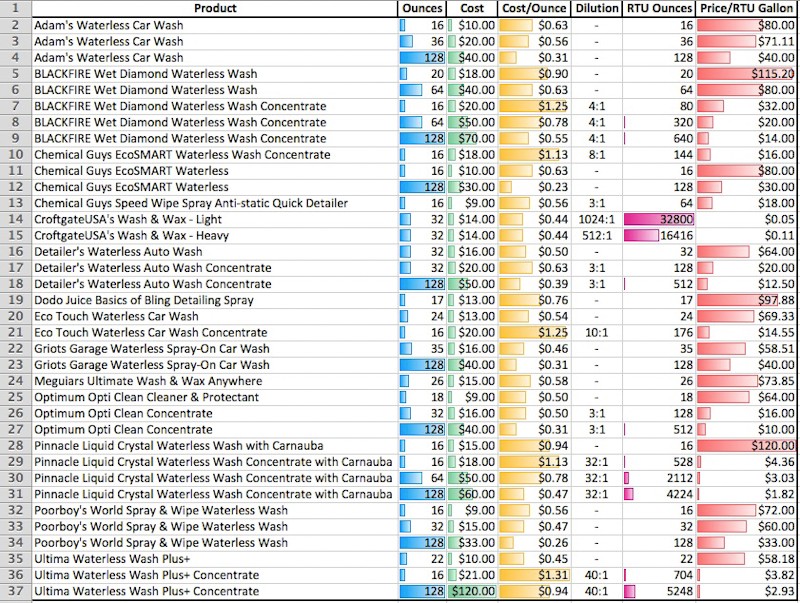
Task: Click the $0.23 Cost/Ounce cell
Action: [x=534, y=187]
